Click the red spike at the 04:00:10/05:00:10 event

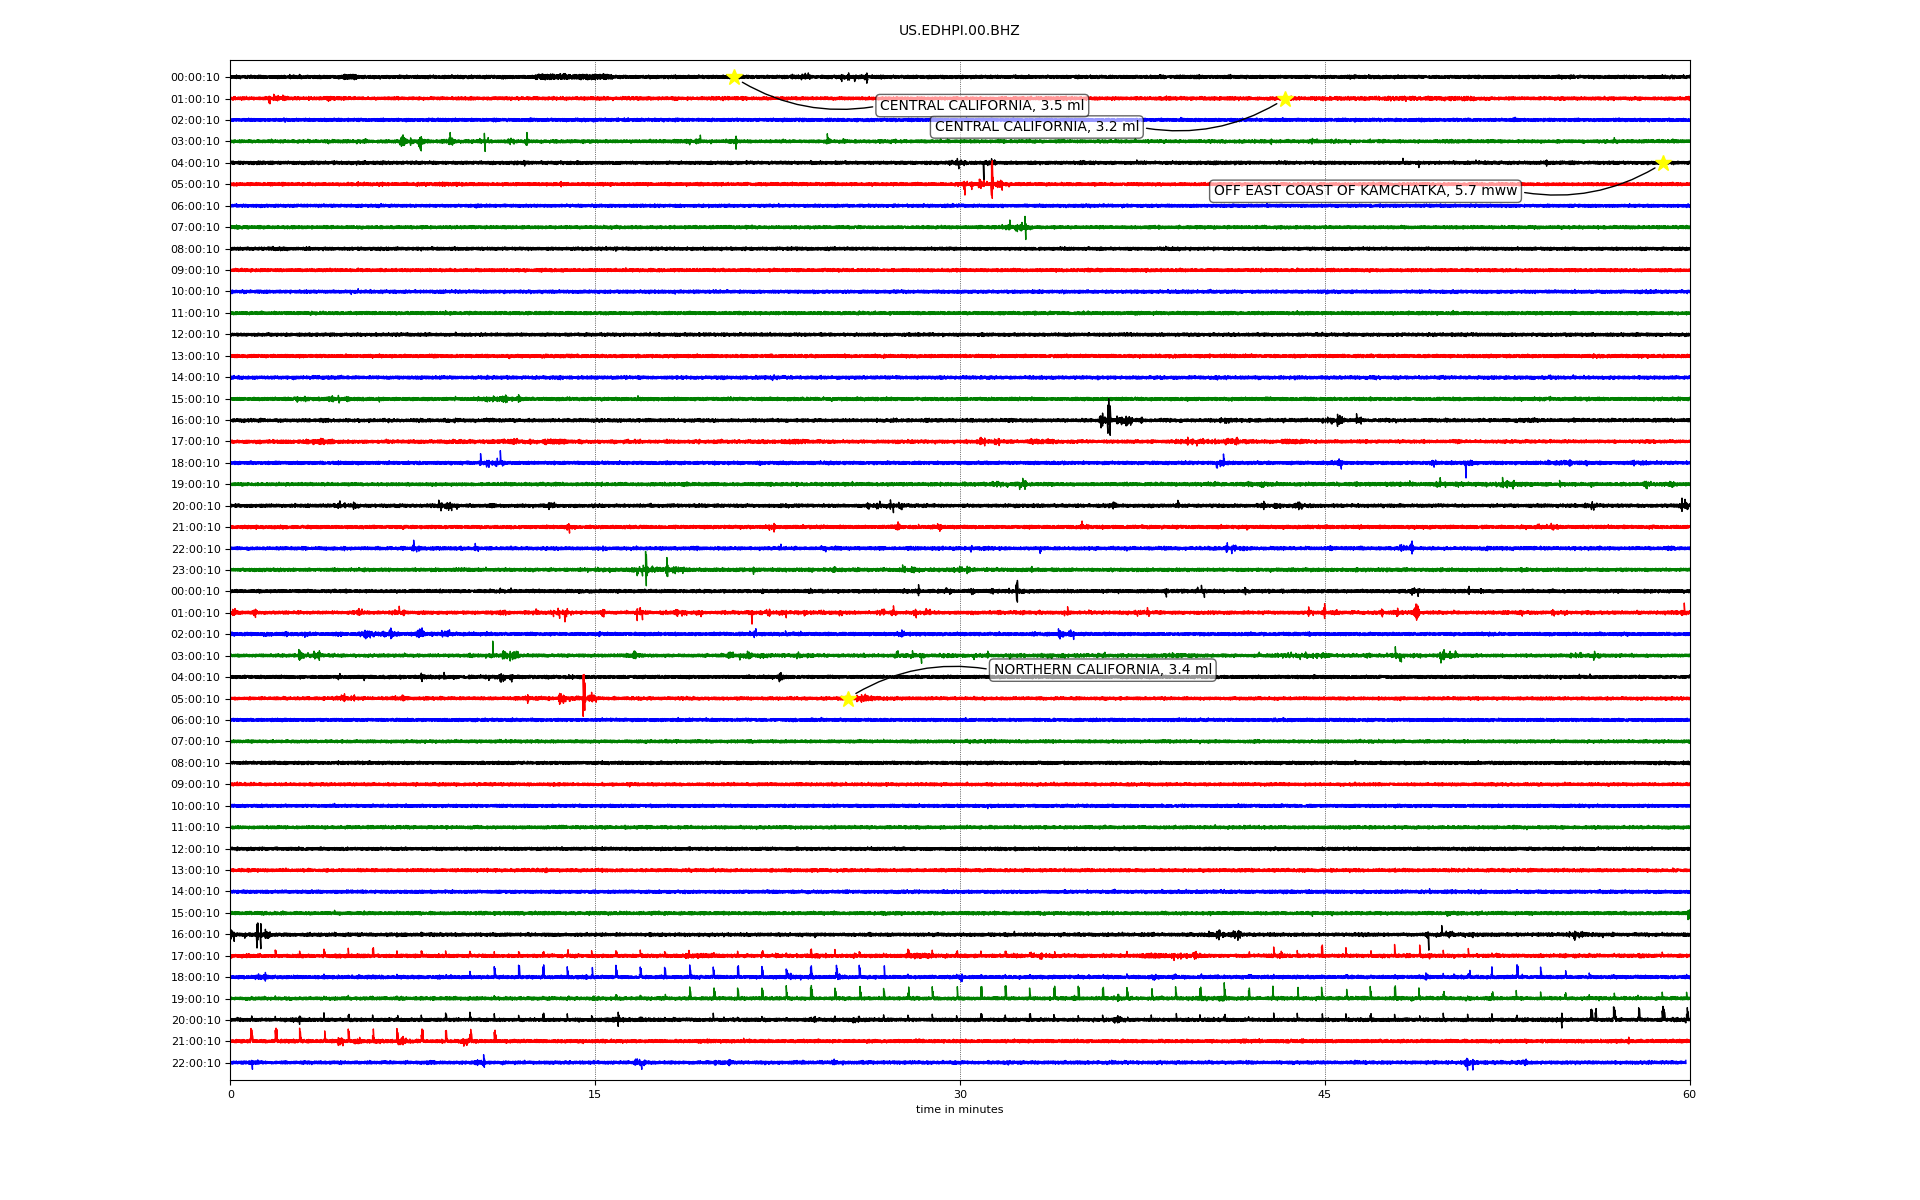(x=991, y=180)
